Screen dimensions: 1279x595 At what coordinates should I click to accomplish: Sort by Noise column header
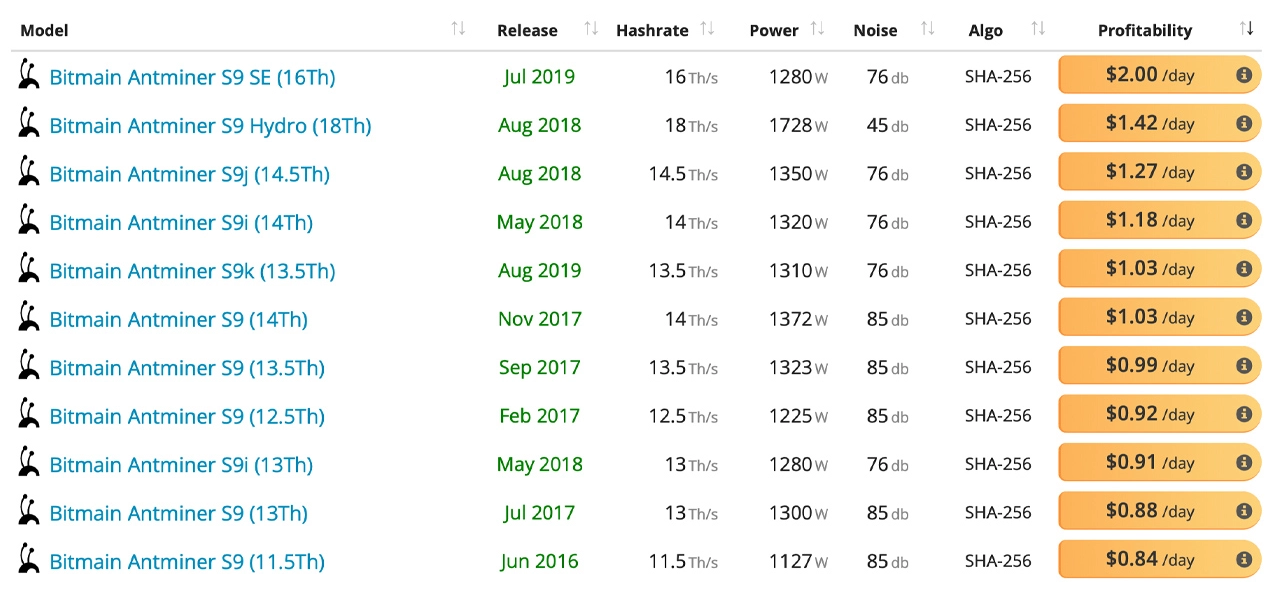coord(875,30)
